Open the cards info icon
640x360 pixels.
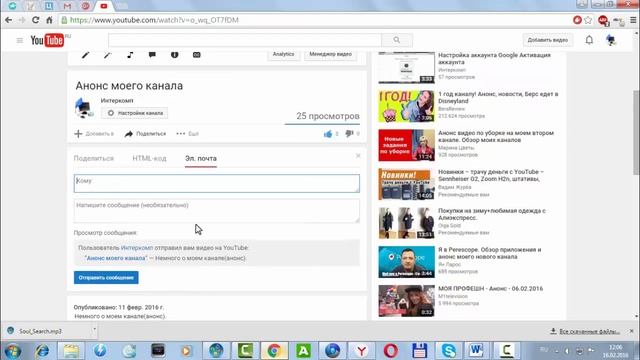174,54
